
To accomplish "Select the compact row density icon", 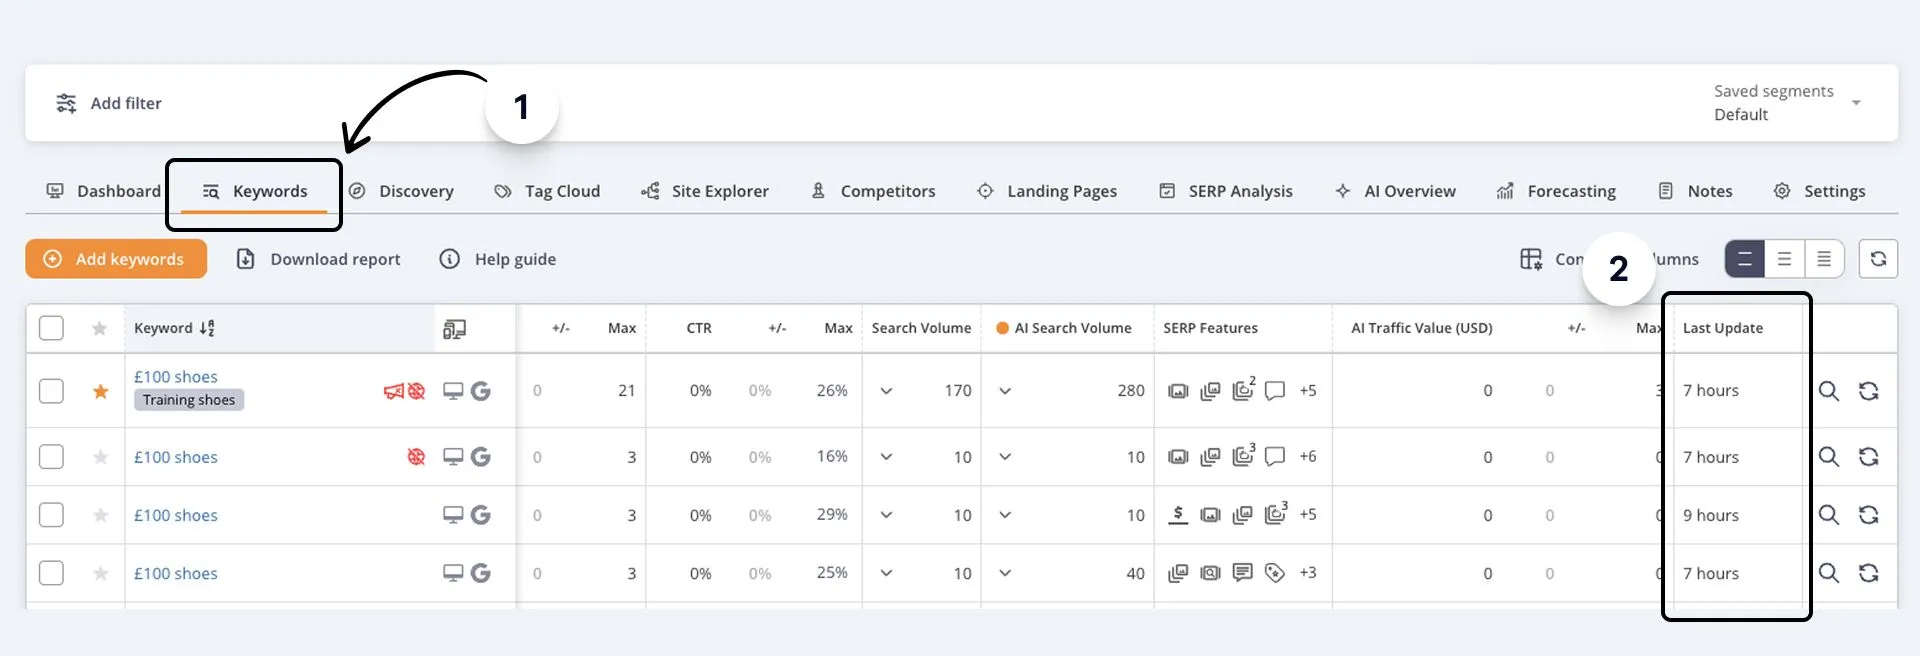I will 1823,259.
